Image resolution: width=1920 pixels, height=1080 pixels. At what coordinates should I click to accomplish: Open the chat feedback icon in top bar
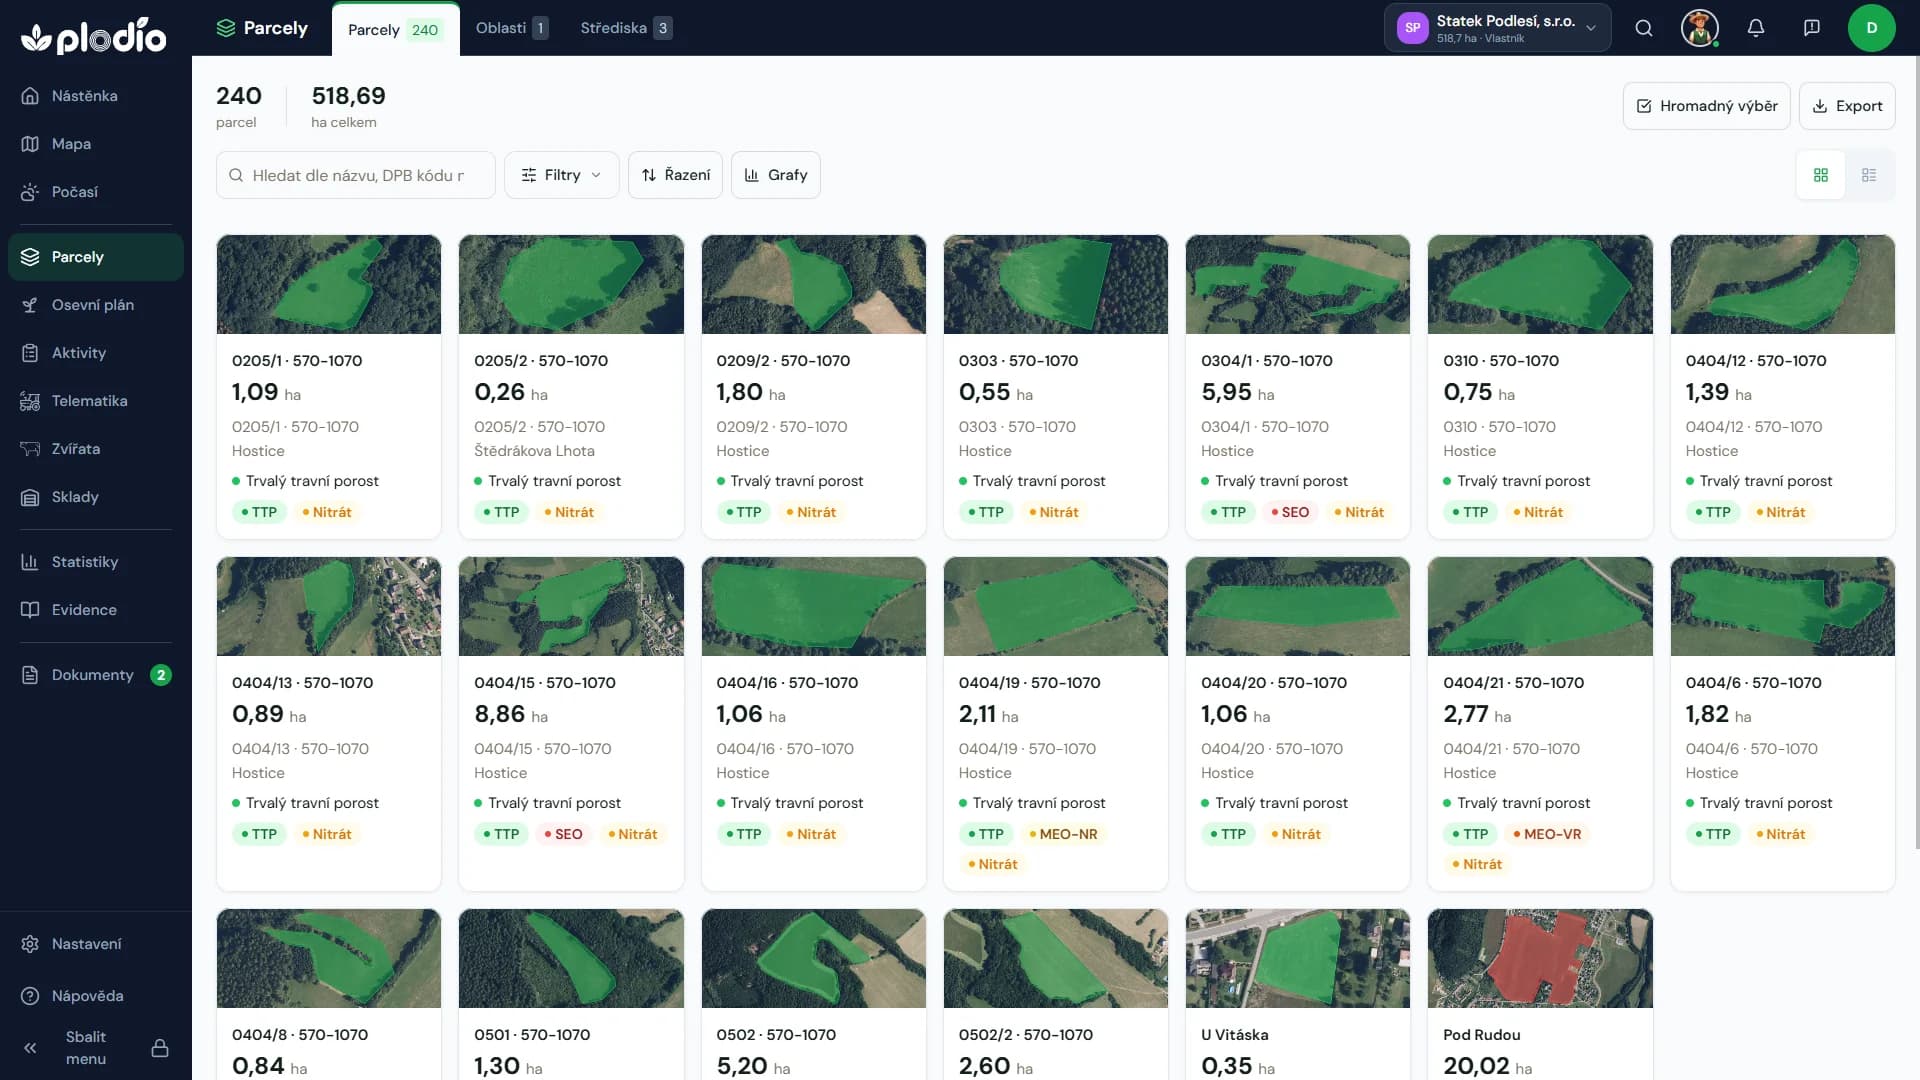(x=1812, y=28)
